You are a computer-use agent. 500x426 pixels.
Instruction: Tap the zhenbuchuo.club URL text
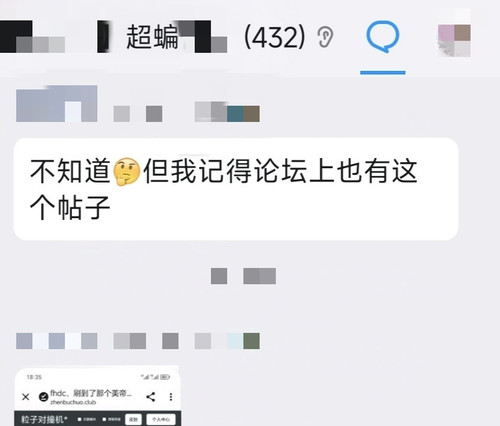click(x=73, y=402)
